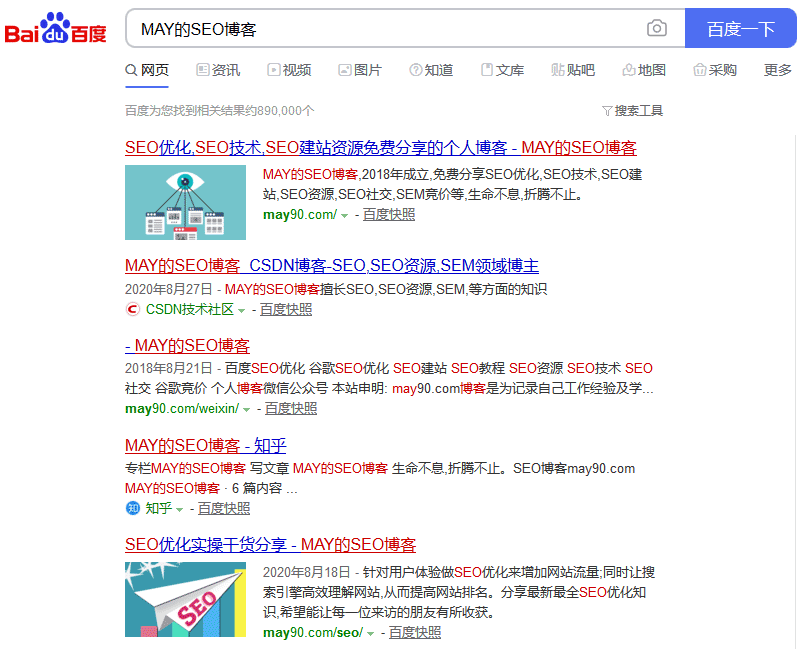Click the CSDN red logo icon
Screen dimensions: 800x649
133,309
